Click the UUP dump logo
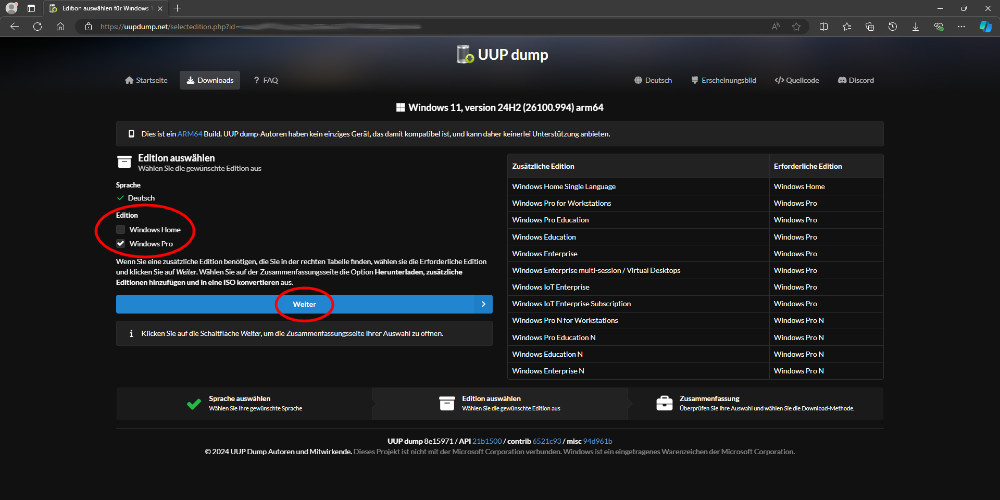1000x500 pixels. (x=502, y=55)
